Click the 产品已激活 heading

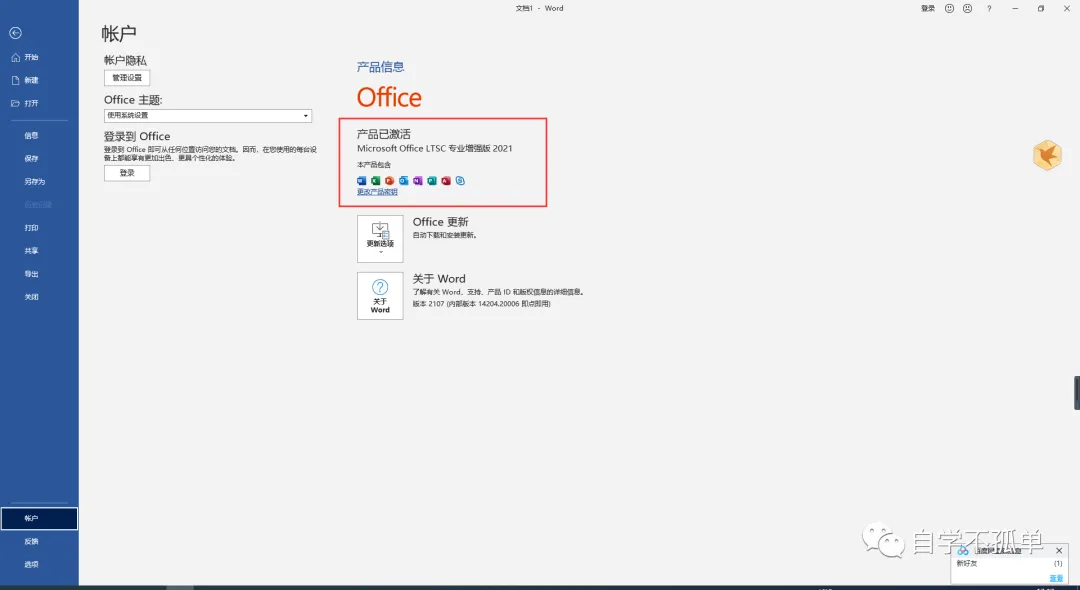[384, 134]
